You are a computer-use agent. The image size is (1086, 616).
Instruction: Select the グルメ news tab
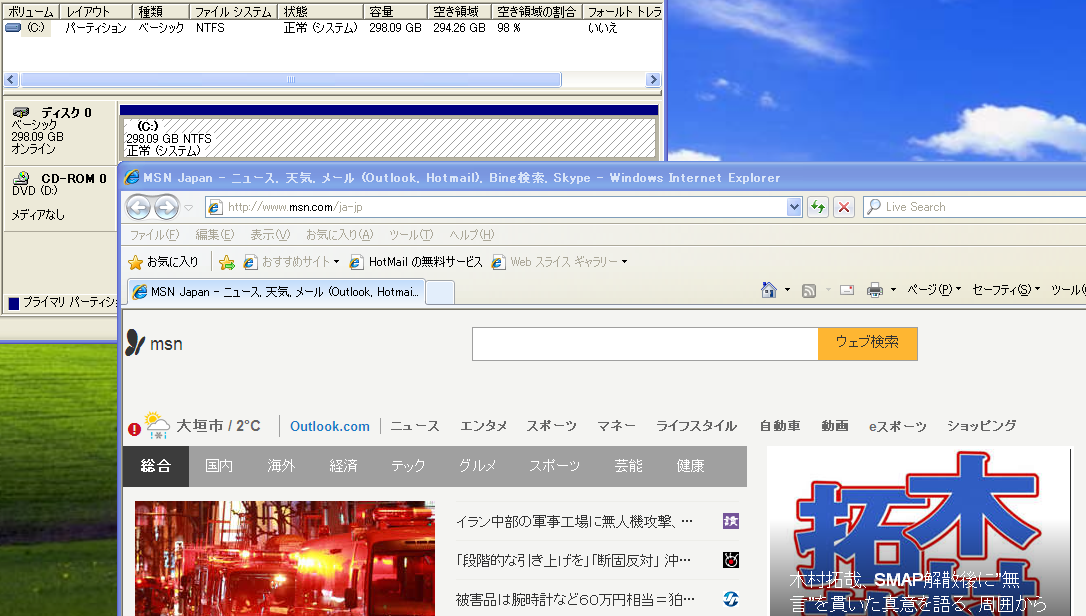point(477,466)
